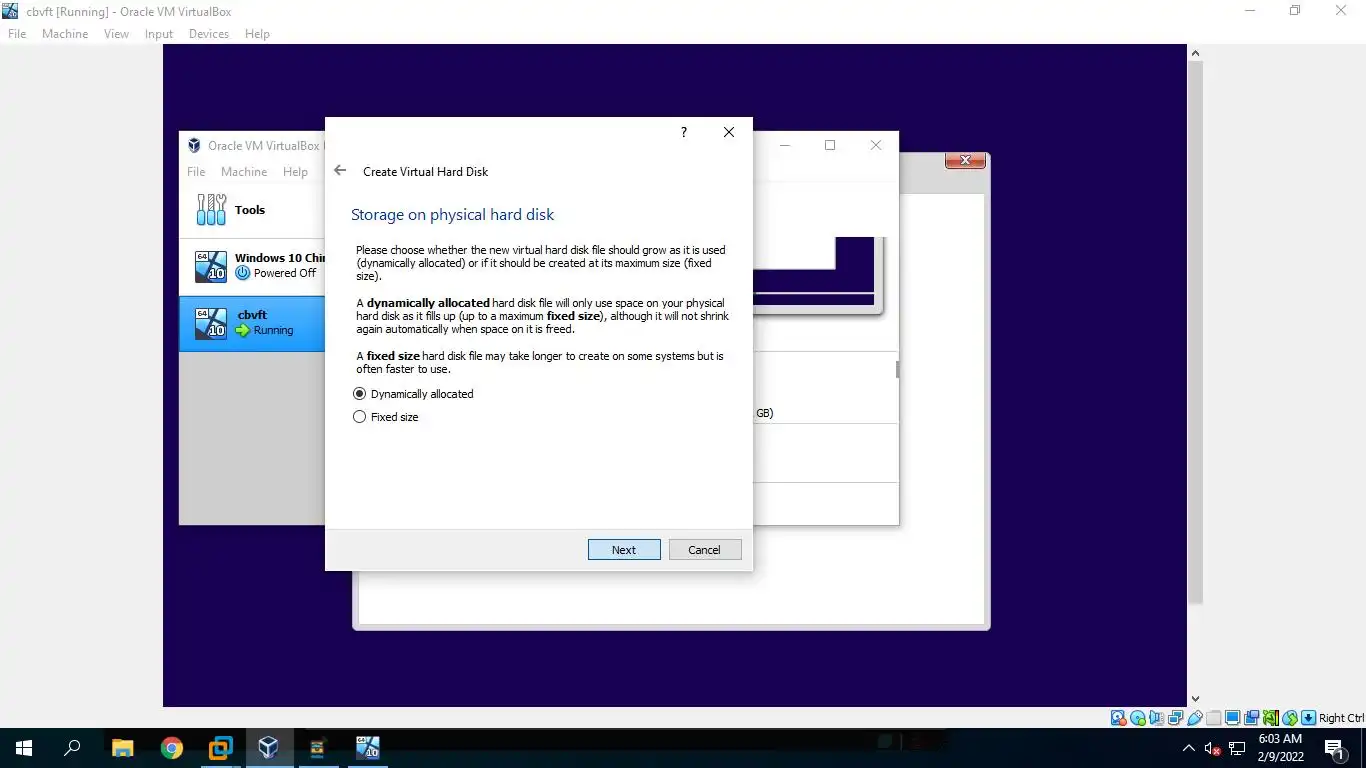1366x768 pixels.
Task: Click muted volume icon in system tray
Action: (1212, 748)
